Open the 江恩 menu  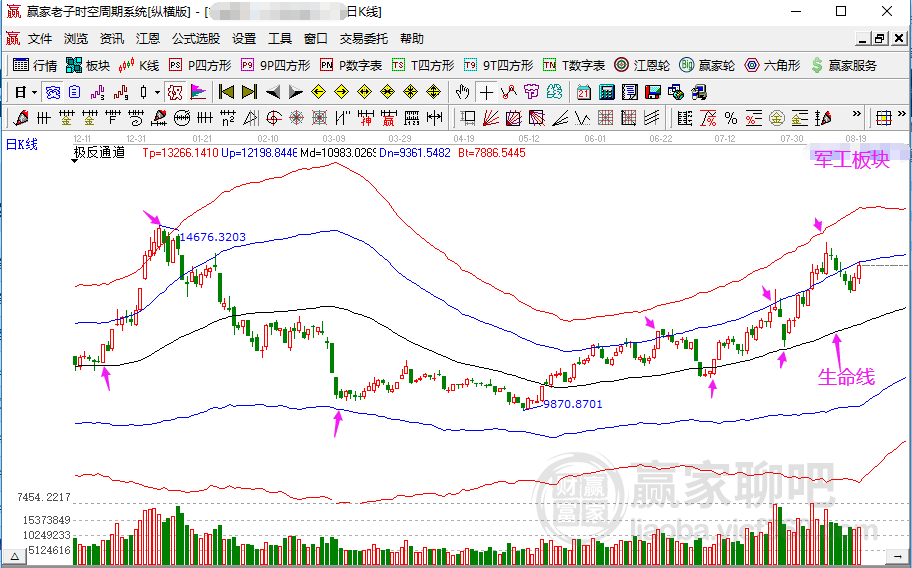pos(148,39)
